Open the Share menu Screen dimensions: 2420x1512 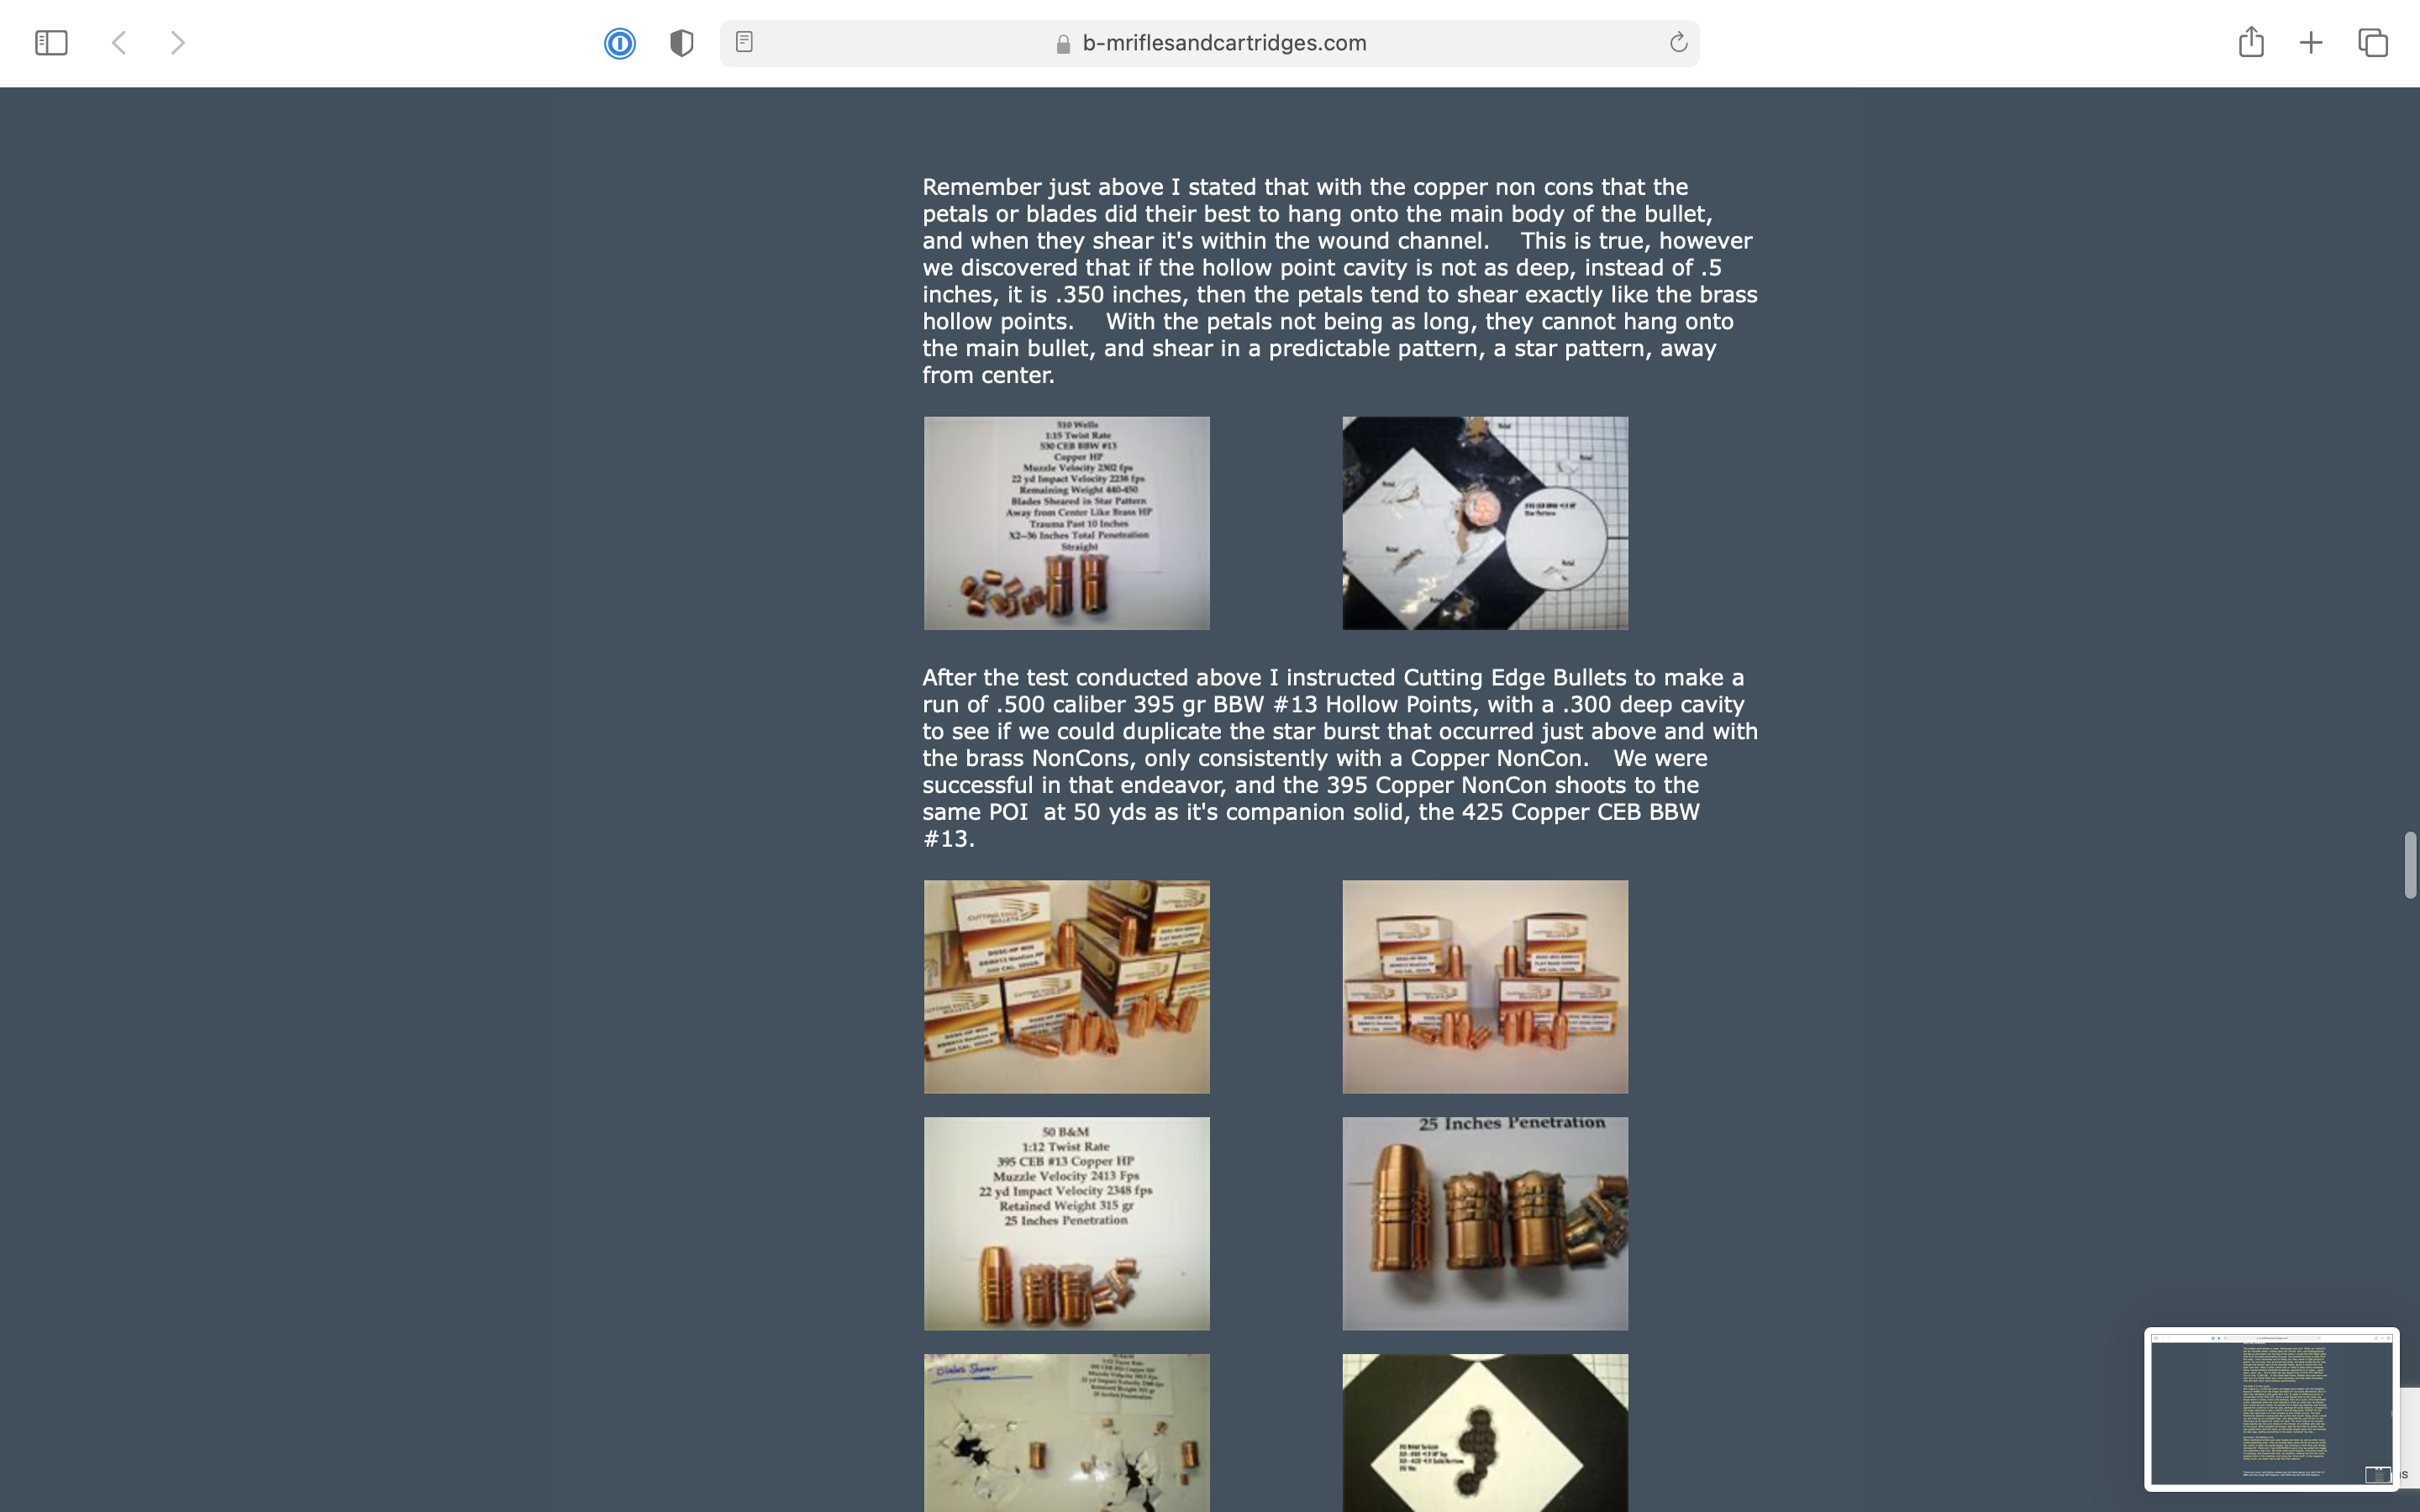pyautogui.click(x=2251, y=42)
